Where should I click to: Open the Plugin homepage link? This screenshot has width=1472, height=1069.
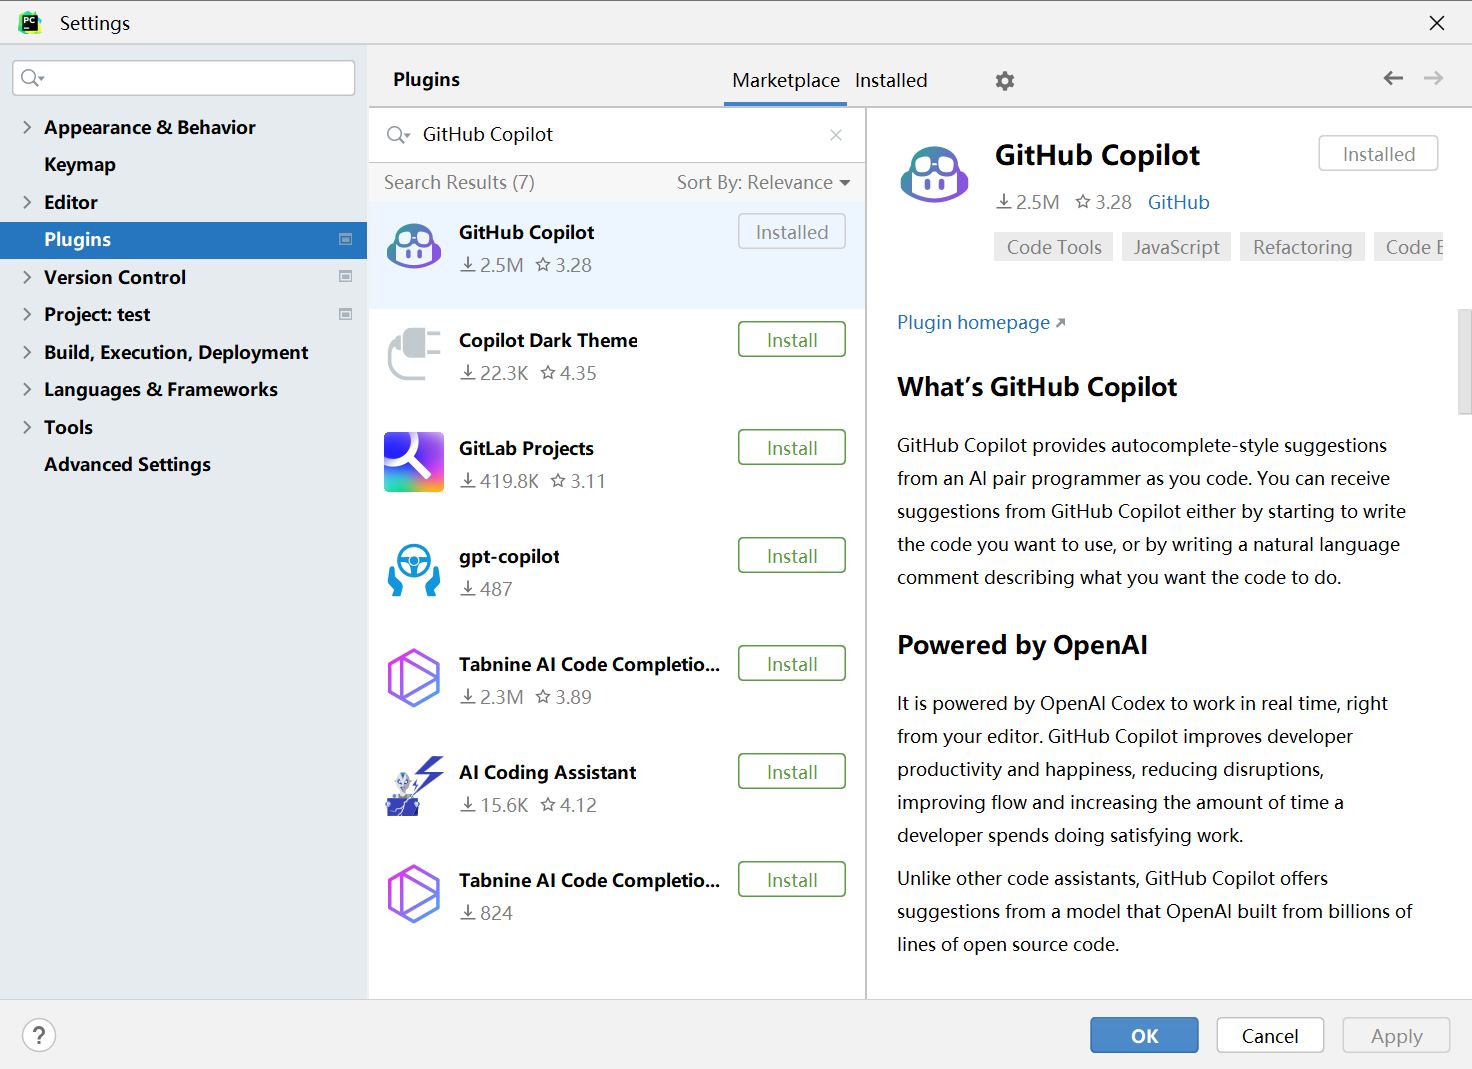tap(981, 322)
